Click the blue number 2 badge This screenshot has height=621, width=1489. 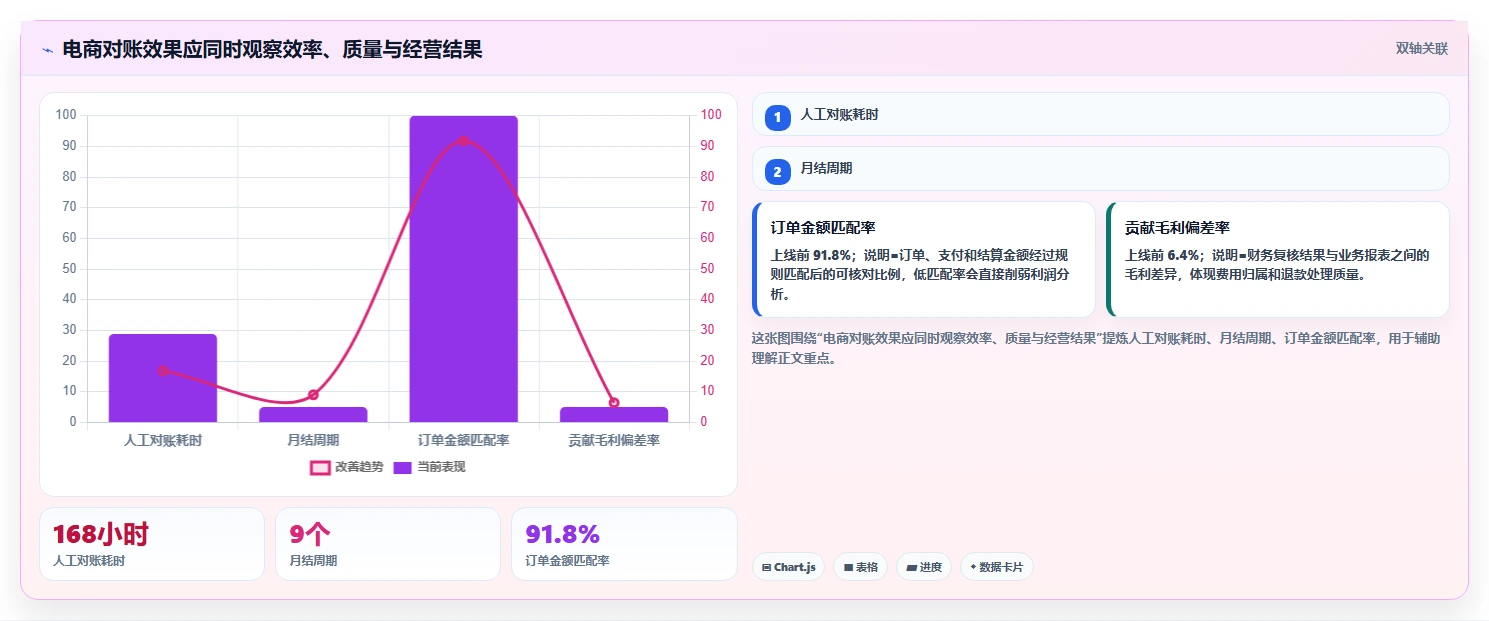coord(777,172)
